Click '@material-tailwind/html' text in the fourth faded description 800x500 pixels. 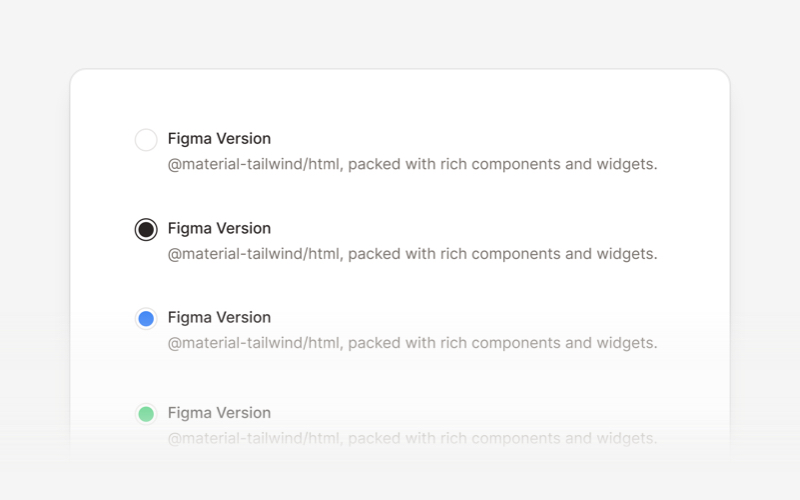pos(255,438)
